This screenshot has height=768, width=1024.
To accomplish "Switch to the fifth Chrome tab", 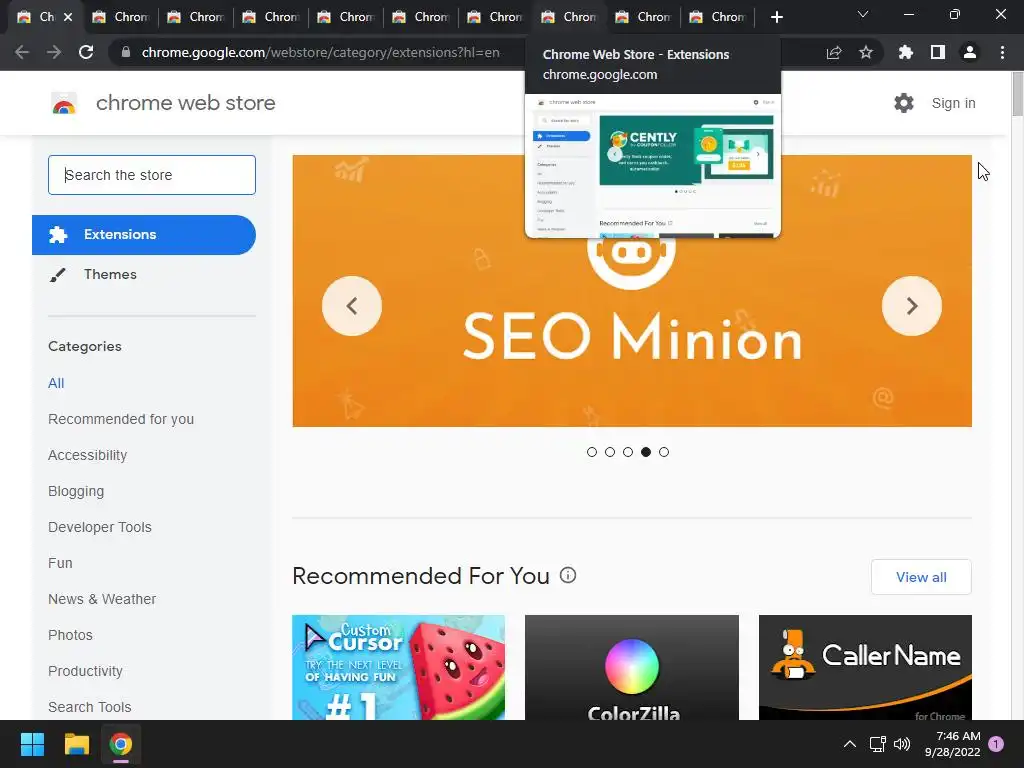I will 346,17.
